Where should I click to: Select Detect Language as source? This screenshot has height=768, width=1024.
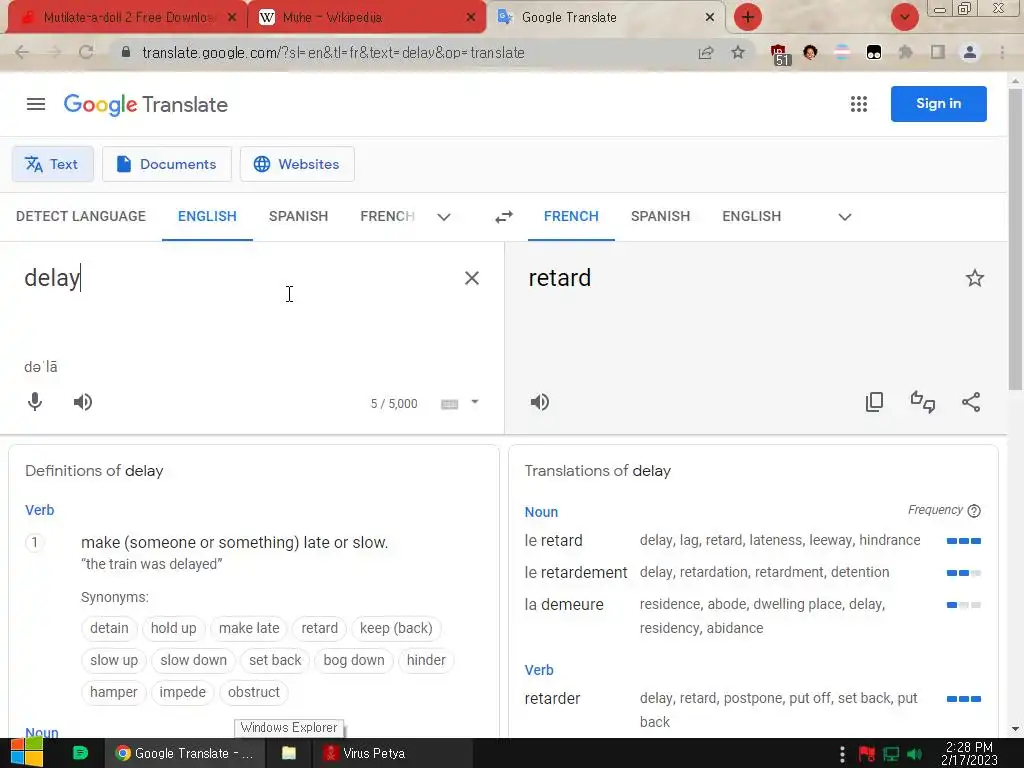point(81,216)
